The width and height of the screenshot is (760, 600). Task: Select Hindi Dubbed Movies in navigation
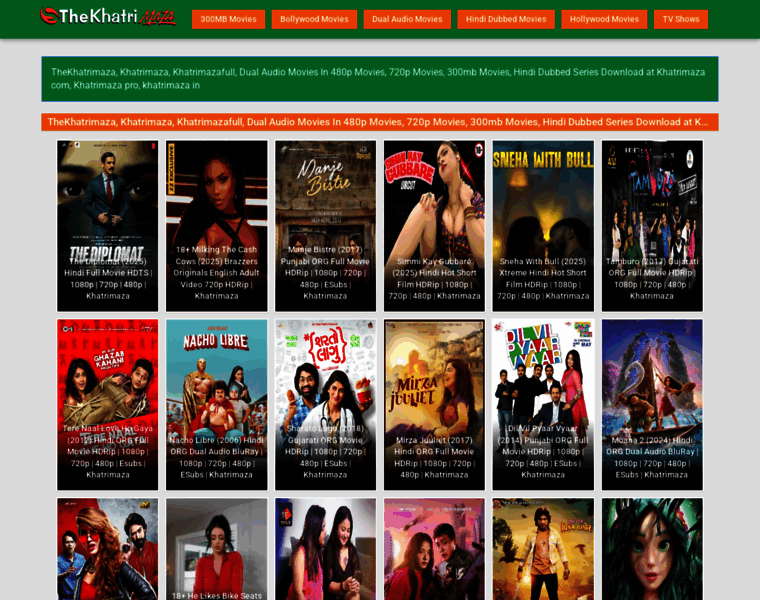(x=506, y=19)
